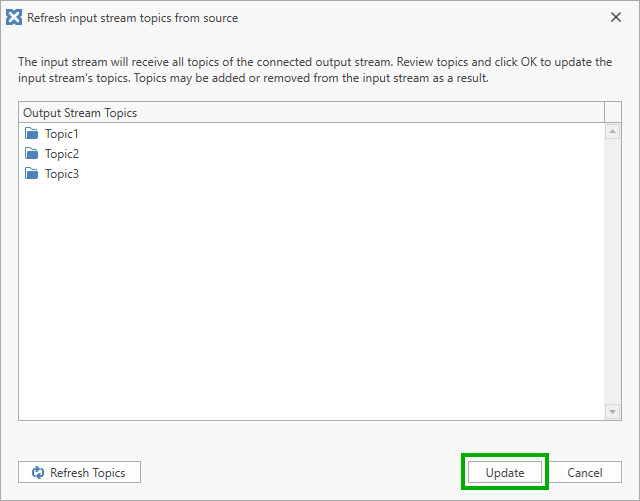The height and width of the screenshot is (501, 640).
Task: Select the Topic2 list entry
Action: coord(311,154)
